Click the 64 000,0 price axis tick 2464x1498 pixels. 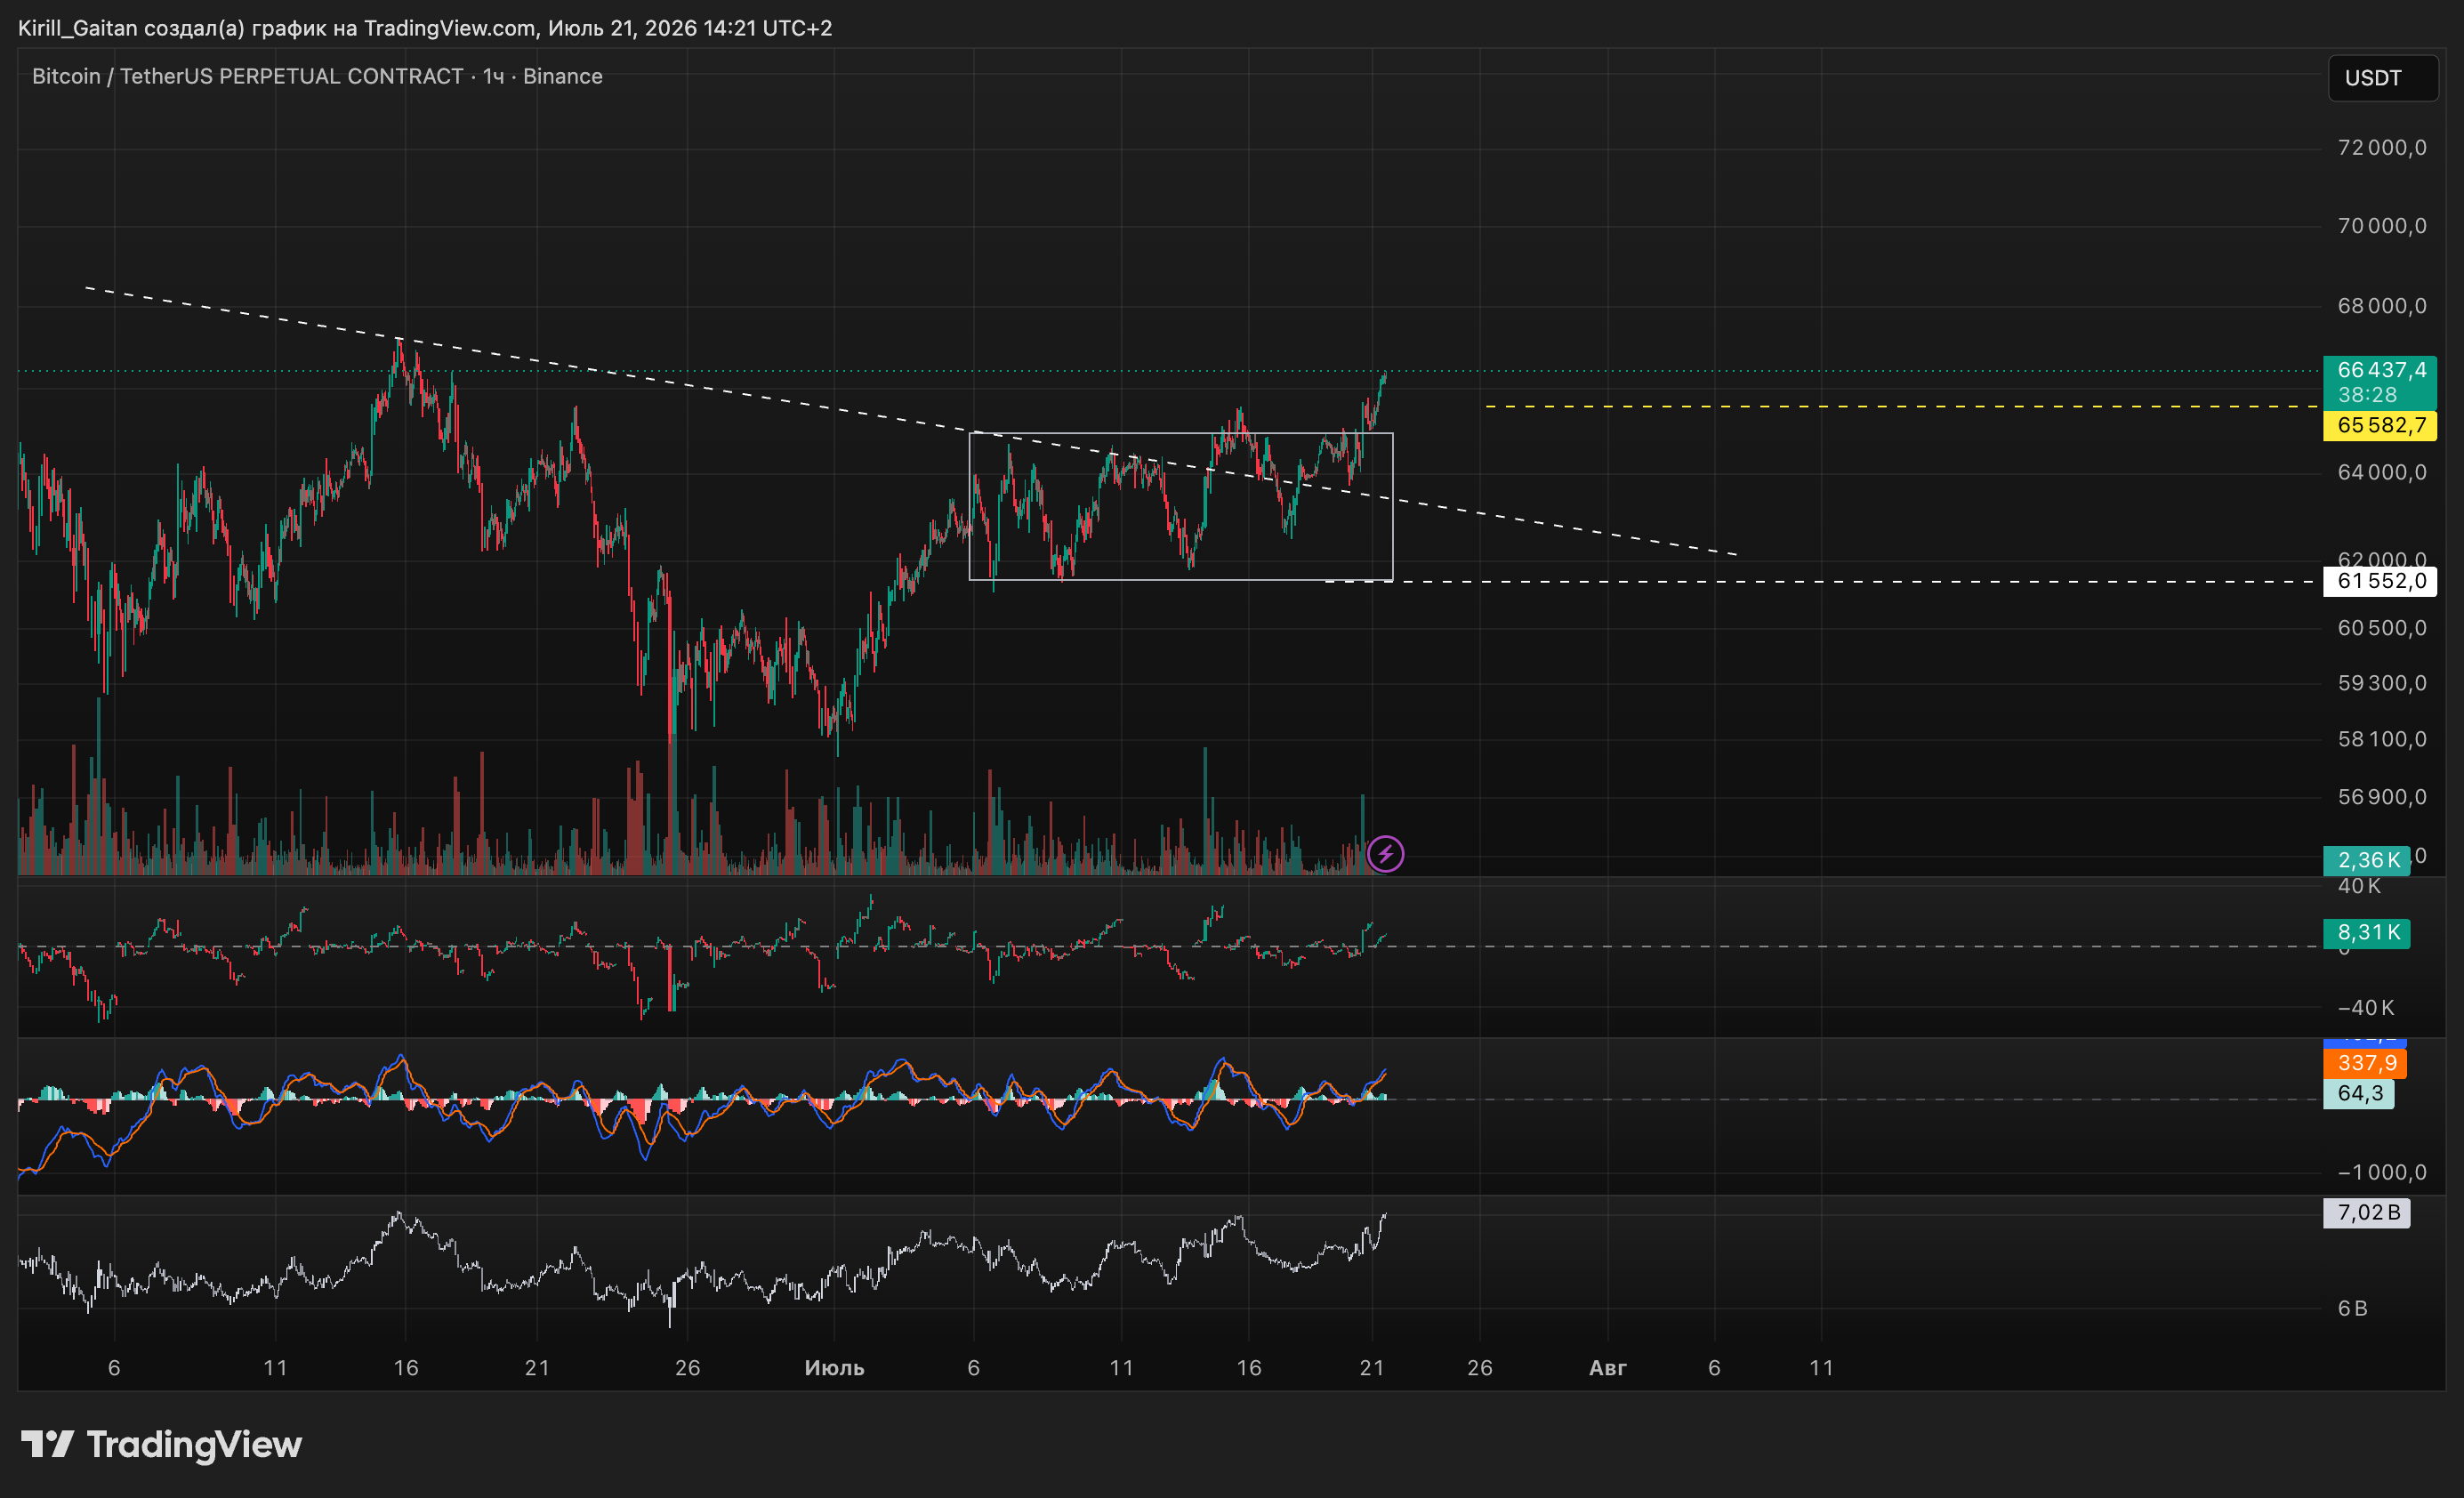pos(2382,472)
